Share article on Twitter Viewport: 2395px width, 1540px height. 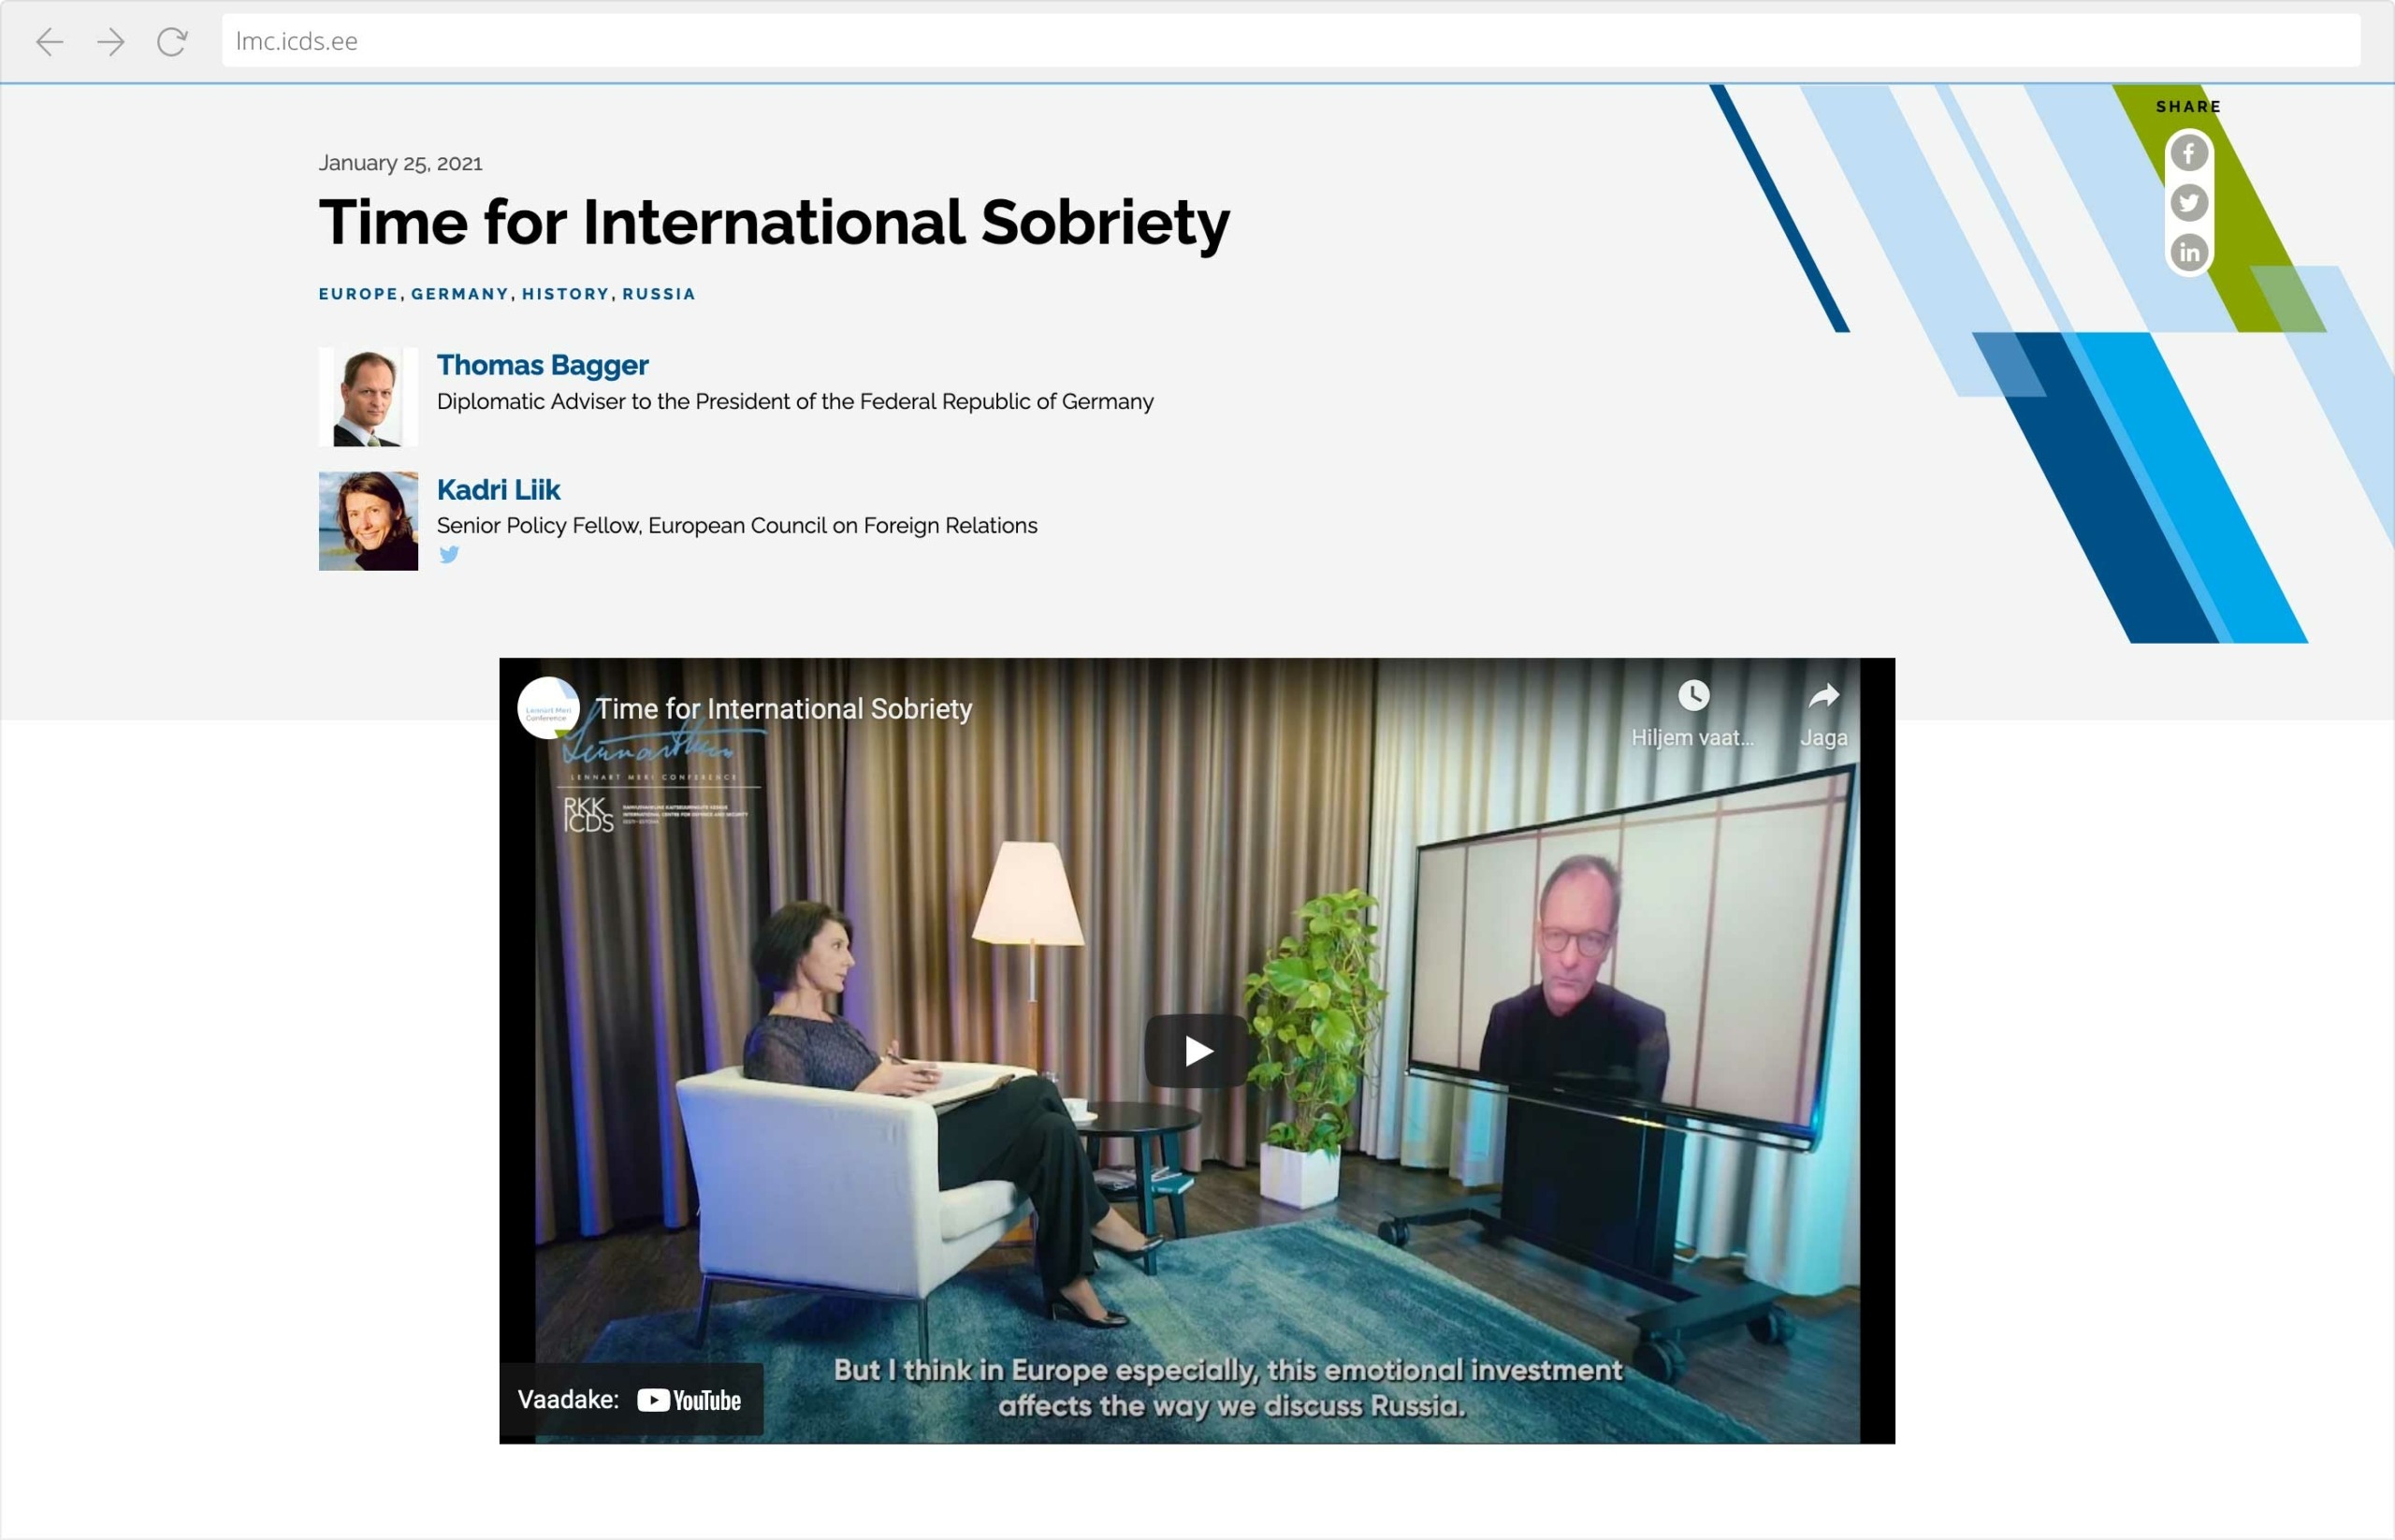pos(2188,203)
